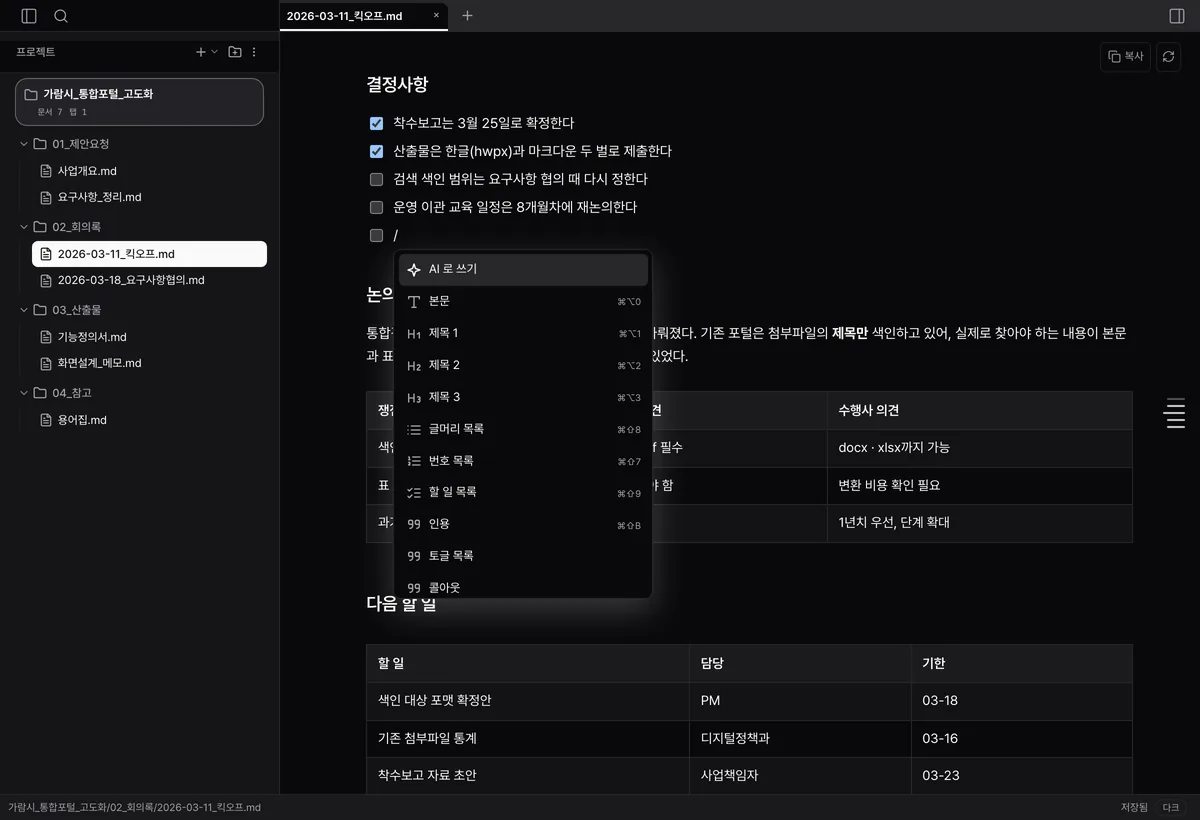Create a new folder via folder-plus icon
This screenshot has width=1200, height=820.
click(235, 52)
